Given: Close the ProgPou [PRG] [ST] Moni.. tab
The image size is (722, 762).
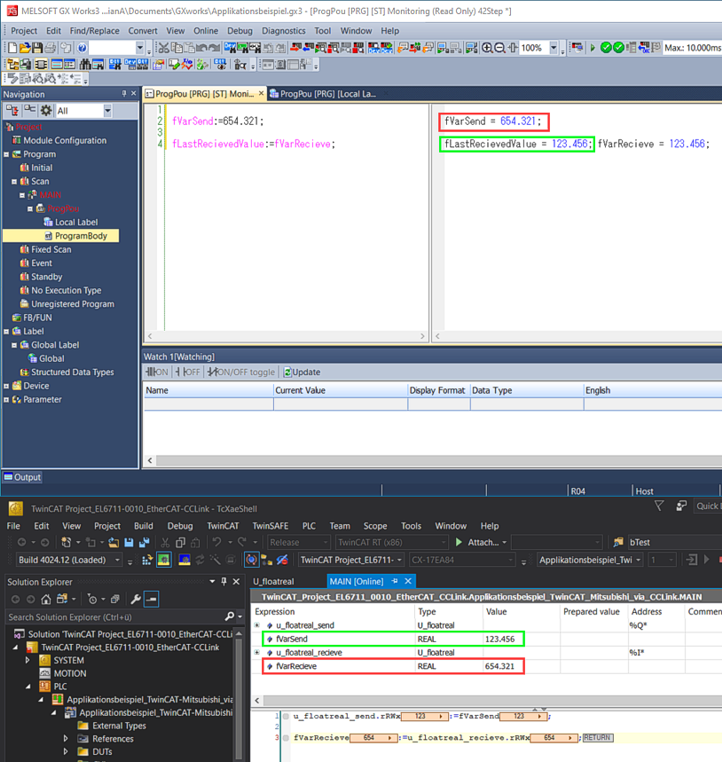Looking at the screenshot, I should pyautogui.click(x=261, y=93).
